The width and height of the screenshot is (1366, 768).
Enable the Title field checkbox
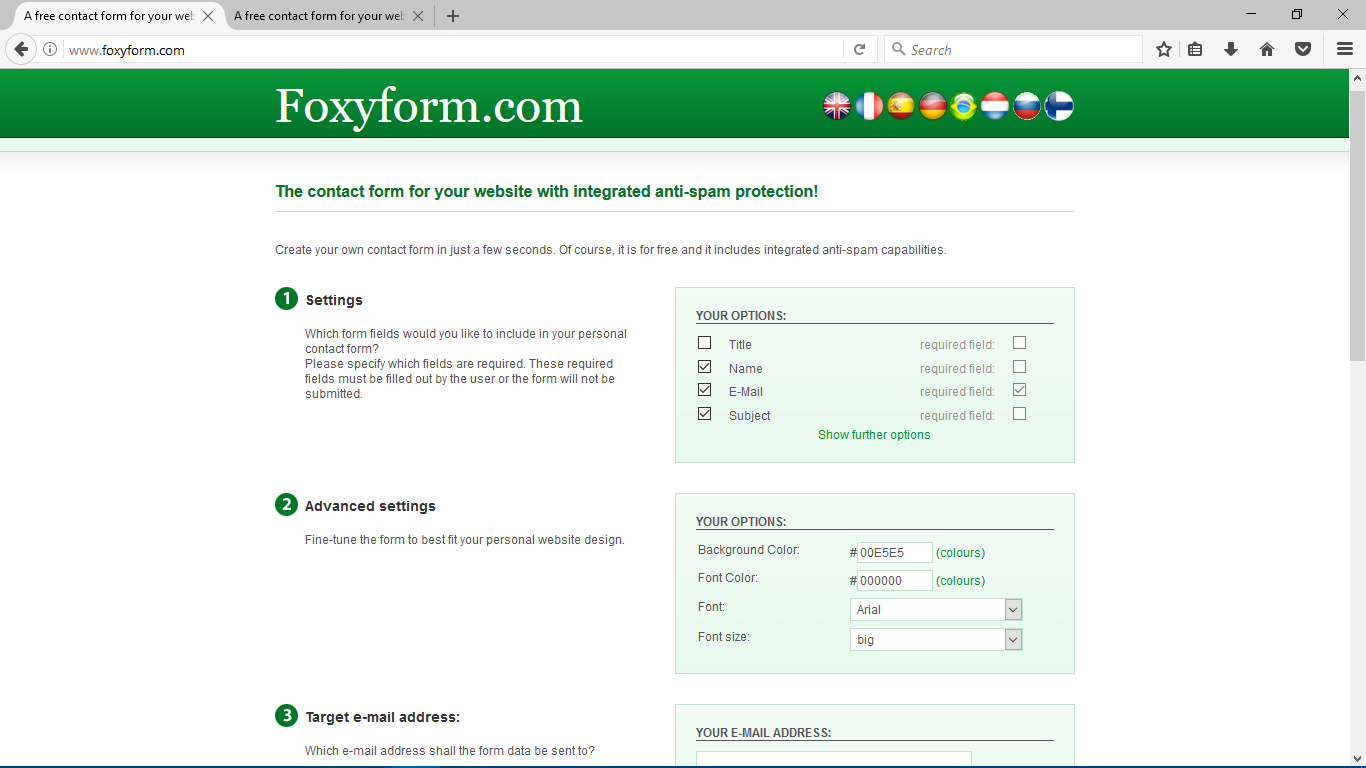click(x=705, y=343)
